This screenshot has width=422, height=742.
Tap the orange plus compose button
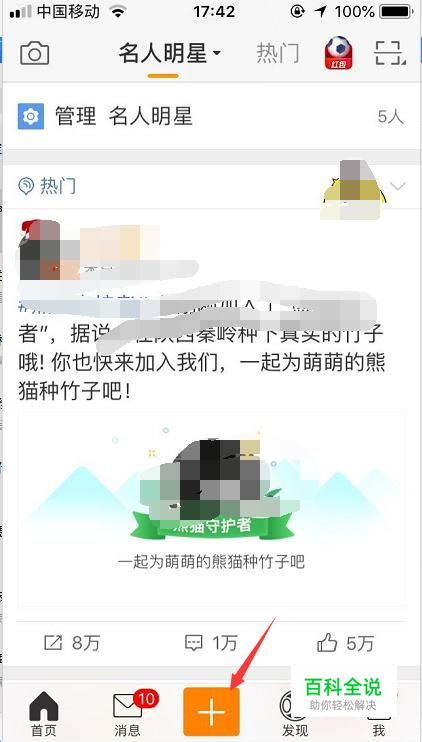211,711
